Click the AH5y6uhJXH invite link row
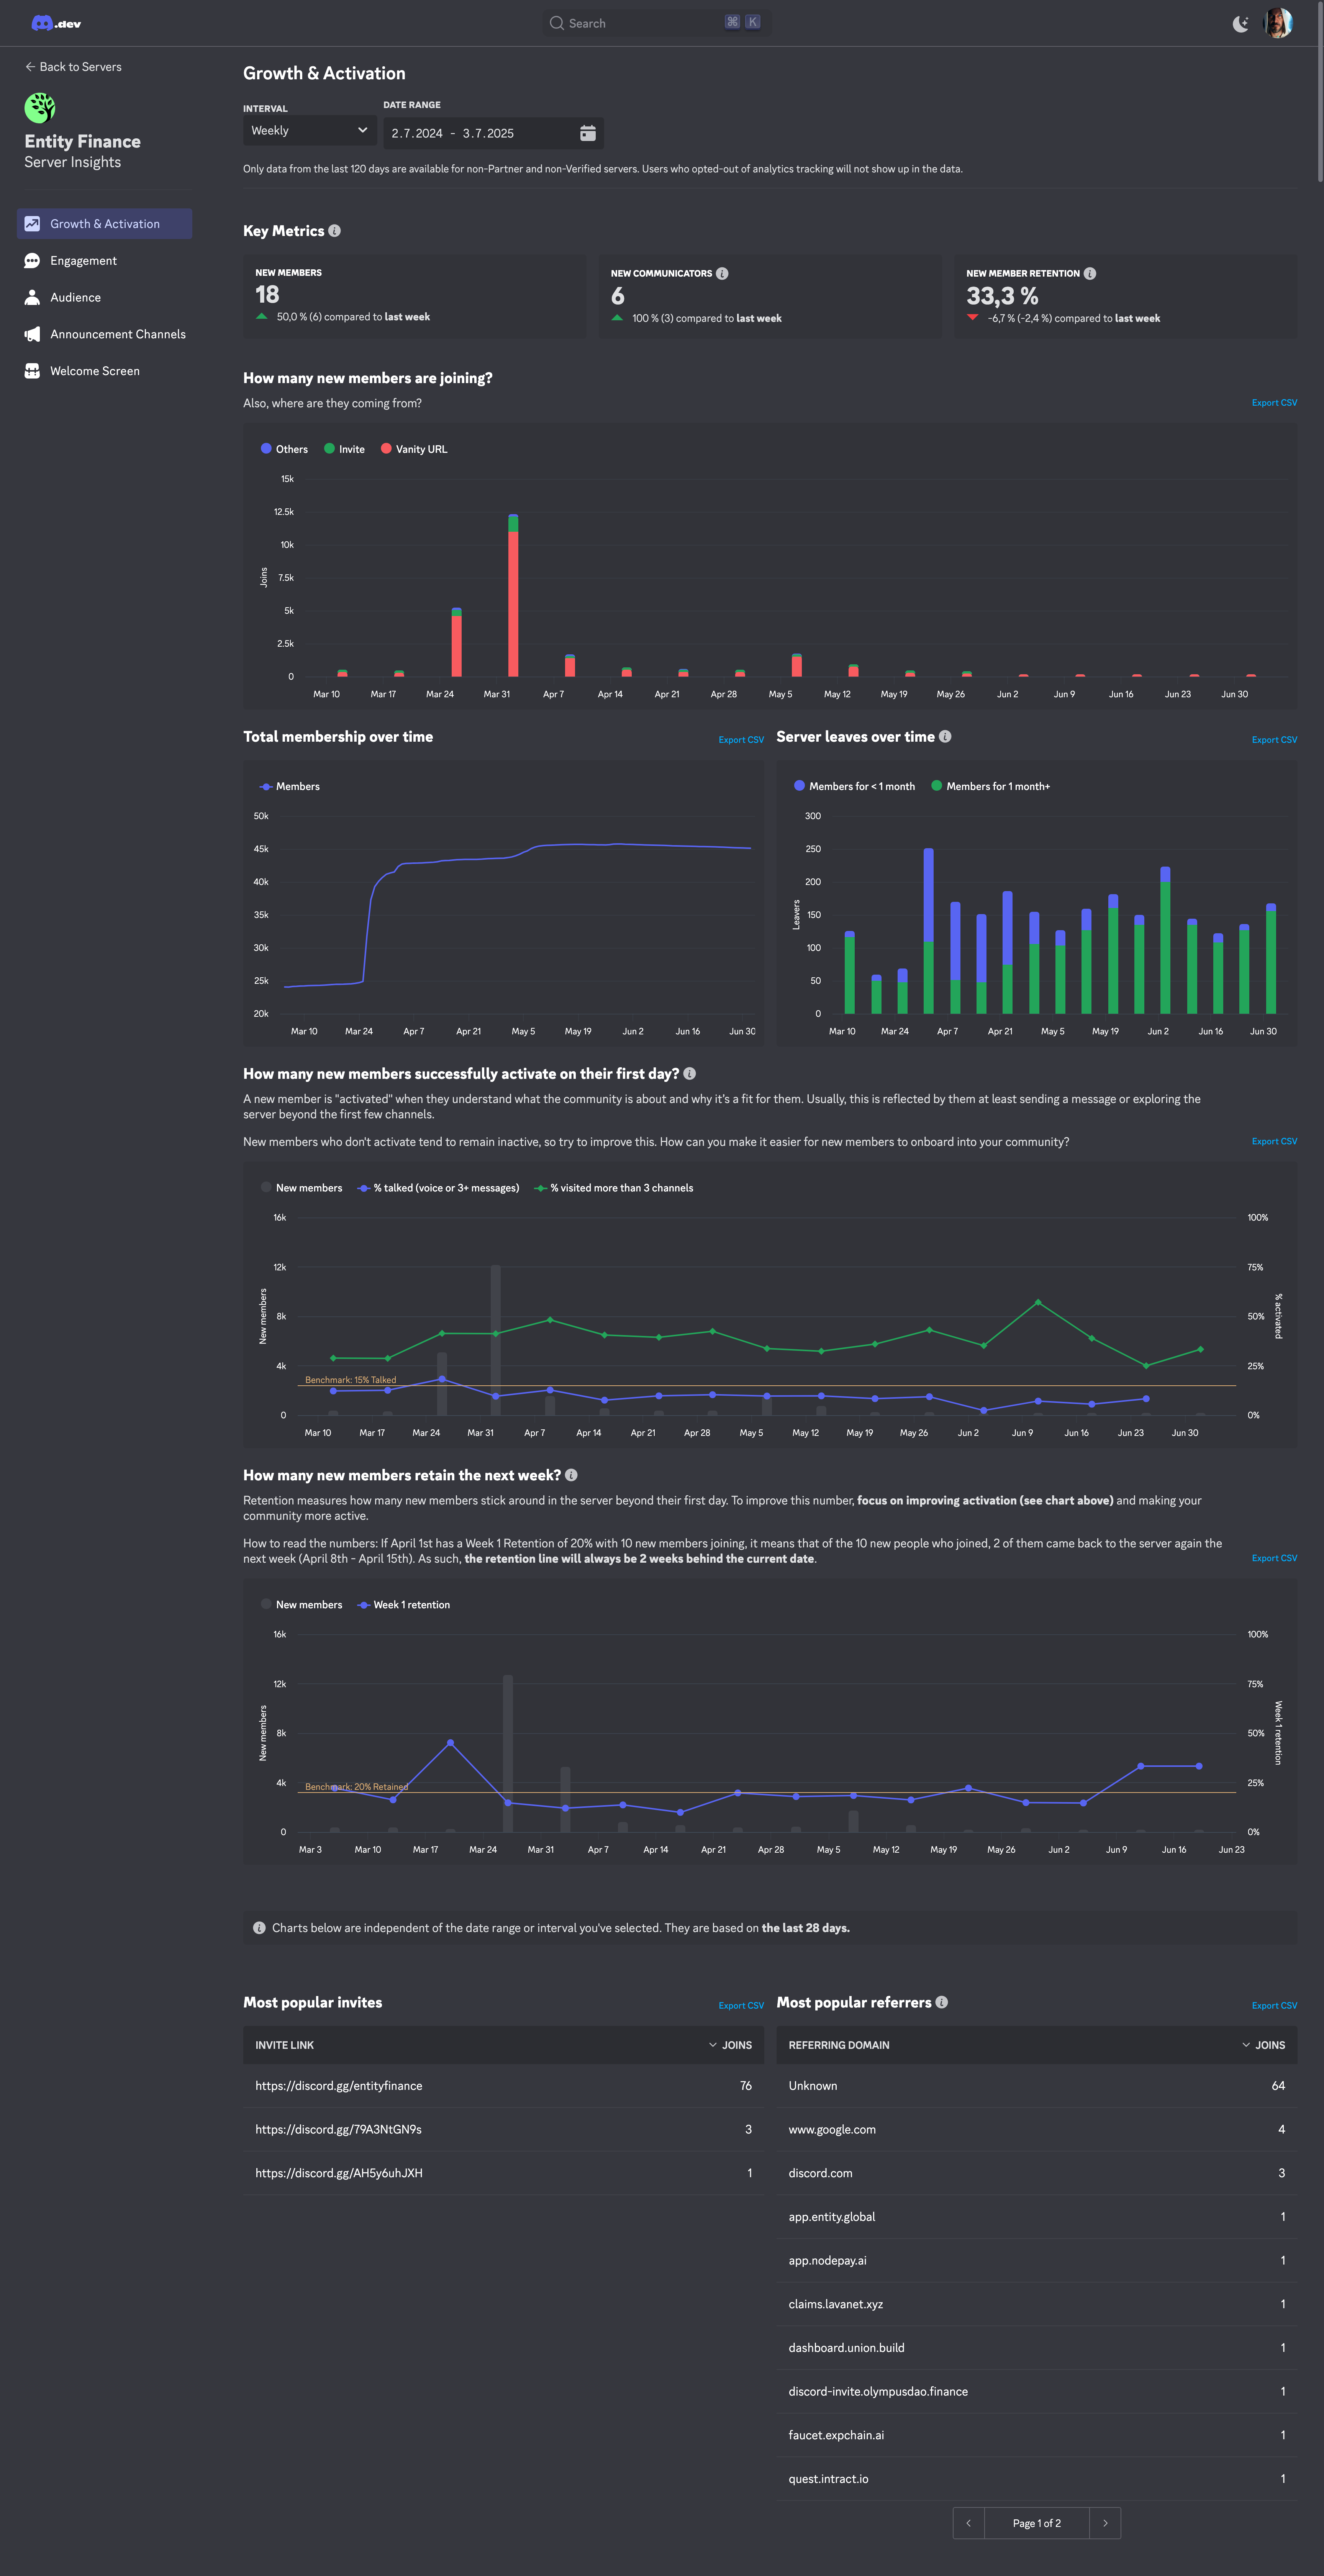 tap(503, 2173)
